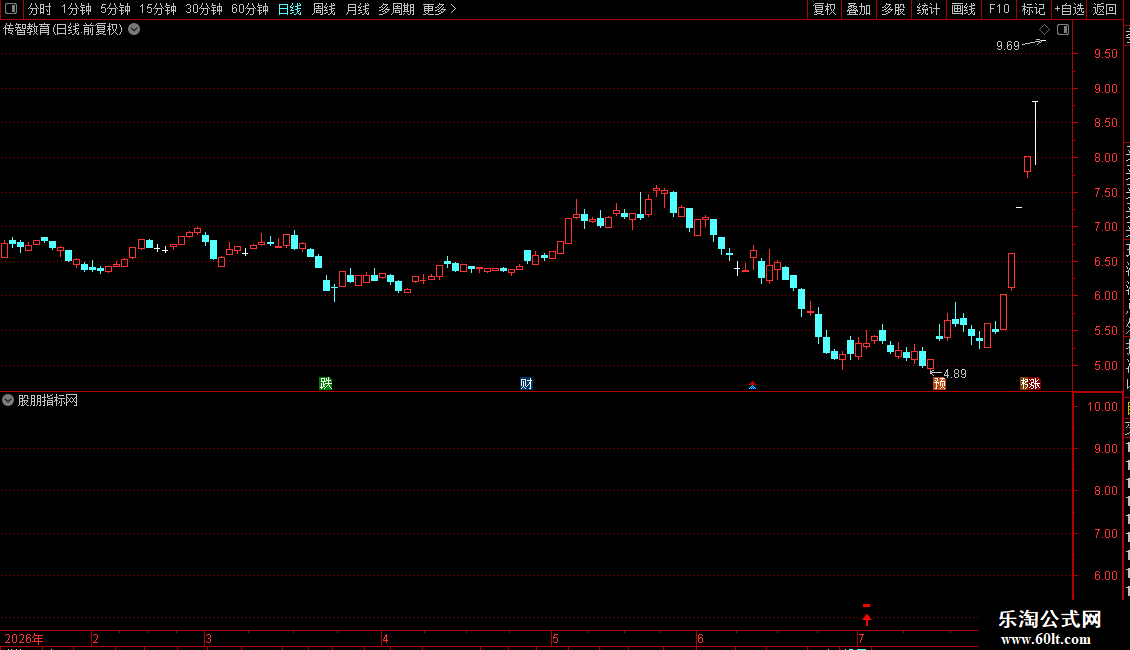Open the 统计 statistics tool
This screenshot has width=1130, height=650.
[x=927, y=9]
